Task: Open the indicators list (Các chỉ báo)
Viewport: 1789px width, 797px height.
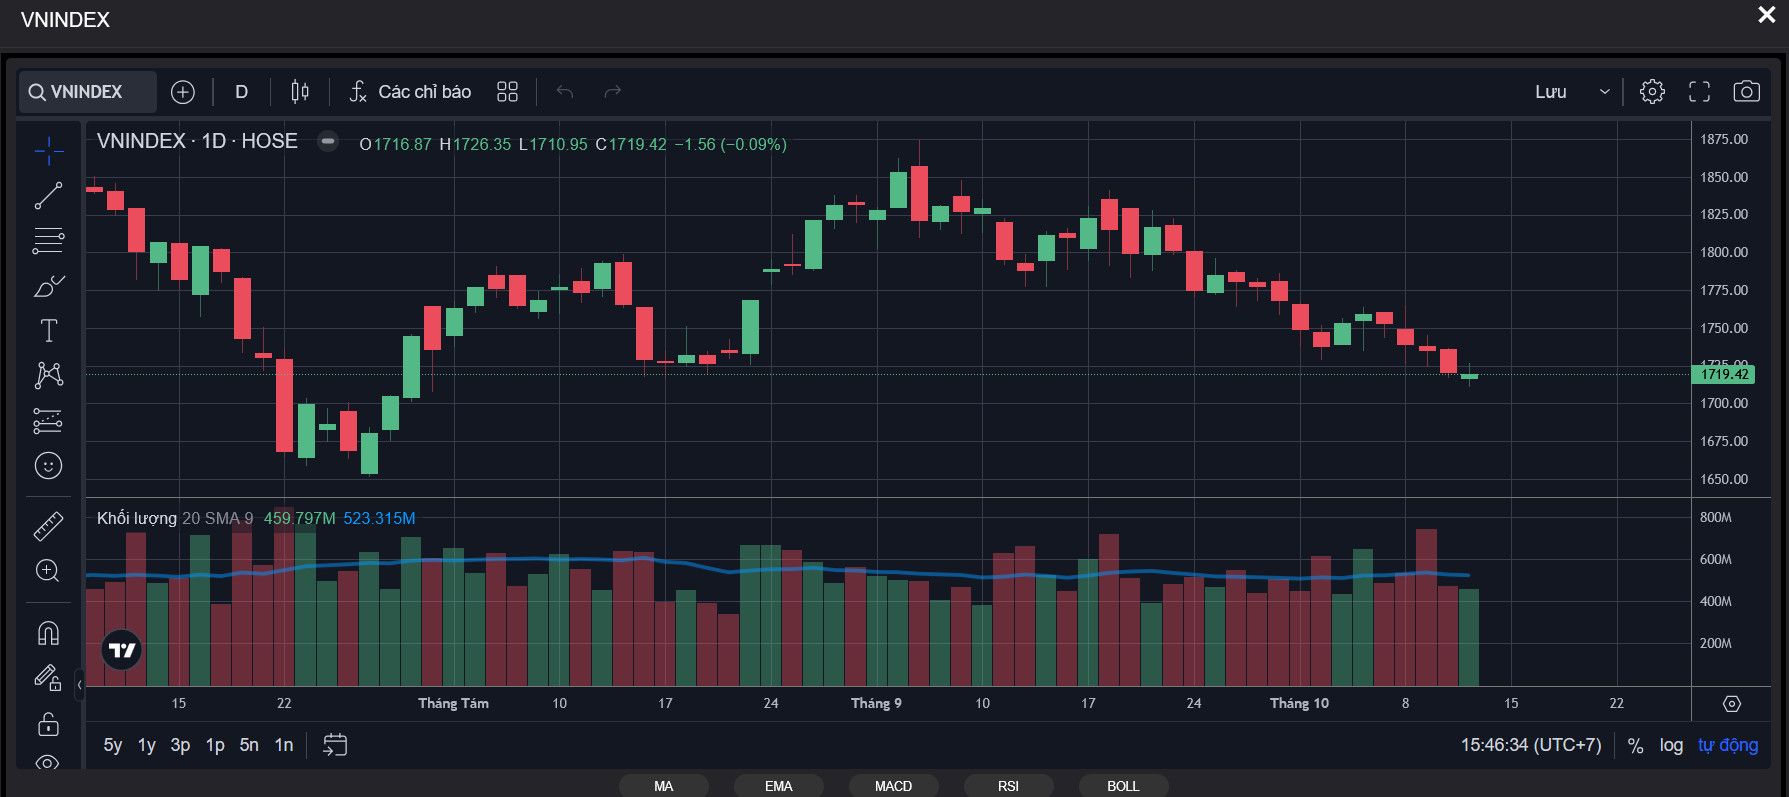Action: click(x=410, y=92)
